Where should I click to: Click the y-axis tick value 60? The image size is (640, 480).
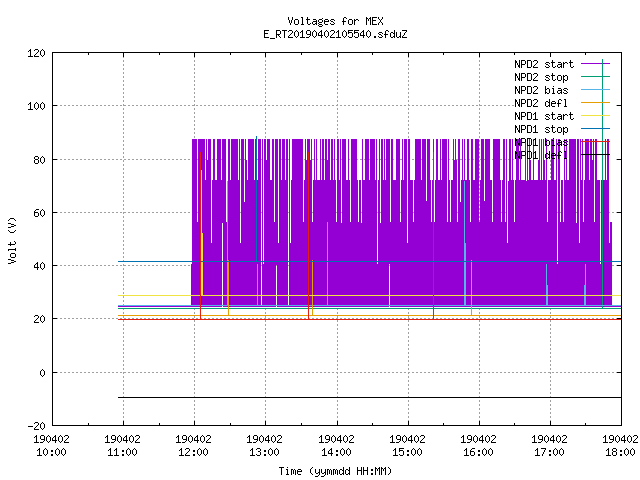[39, 213]
